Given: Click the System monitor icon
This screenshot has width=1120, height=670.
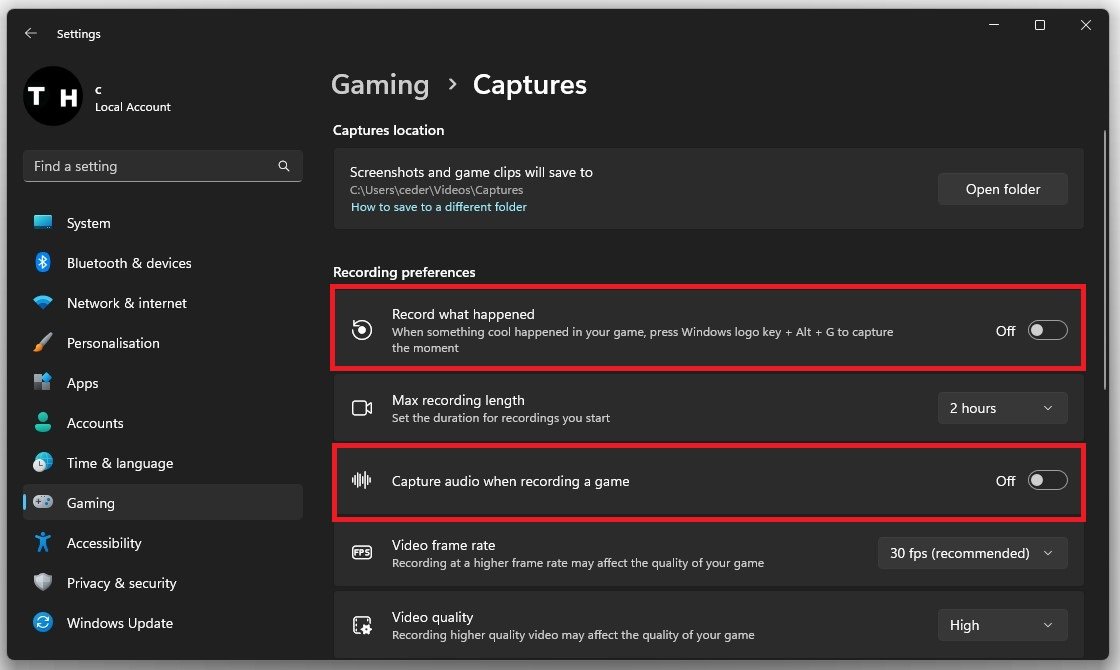Looking at the screenshot, I should click(x=43, y=223).
